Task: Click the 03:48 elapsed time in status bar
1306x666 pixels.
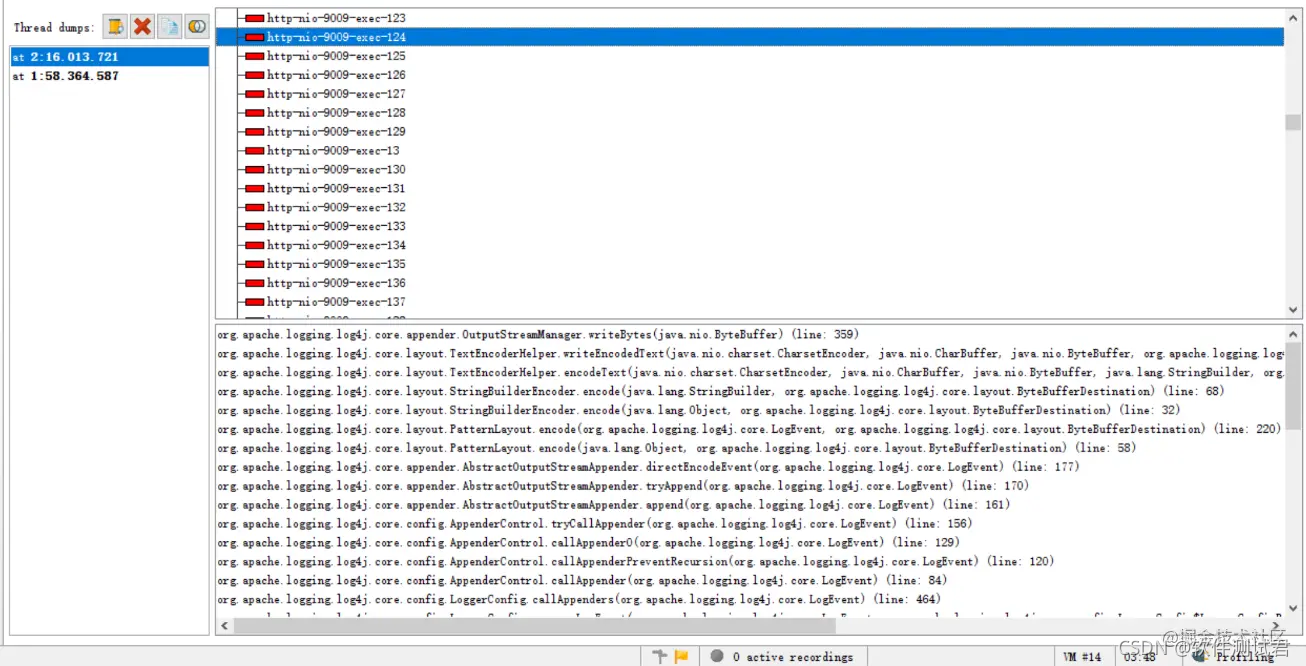Action: point(1139,657)
